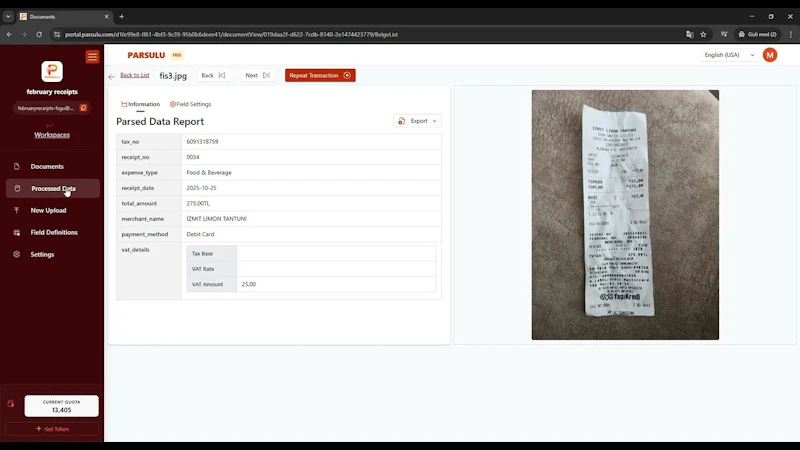Click the browser media control icon
The width and height of the screenshot is (800, 450).
coord(724,34)
